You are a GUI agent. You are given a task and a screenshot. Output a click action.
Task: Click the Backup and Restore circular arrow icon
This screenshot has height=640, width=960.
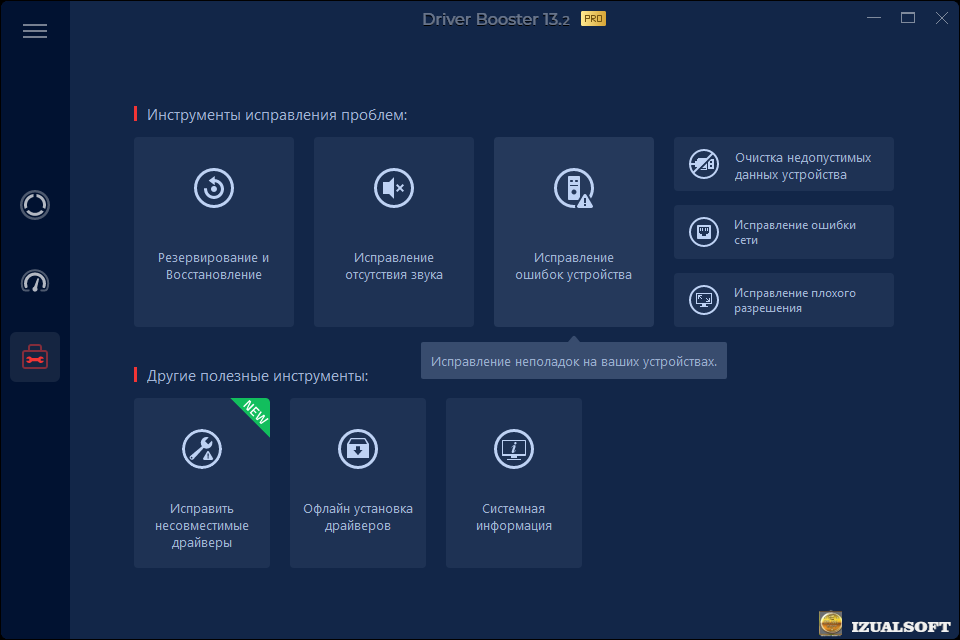[x=214, y=188]
